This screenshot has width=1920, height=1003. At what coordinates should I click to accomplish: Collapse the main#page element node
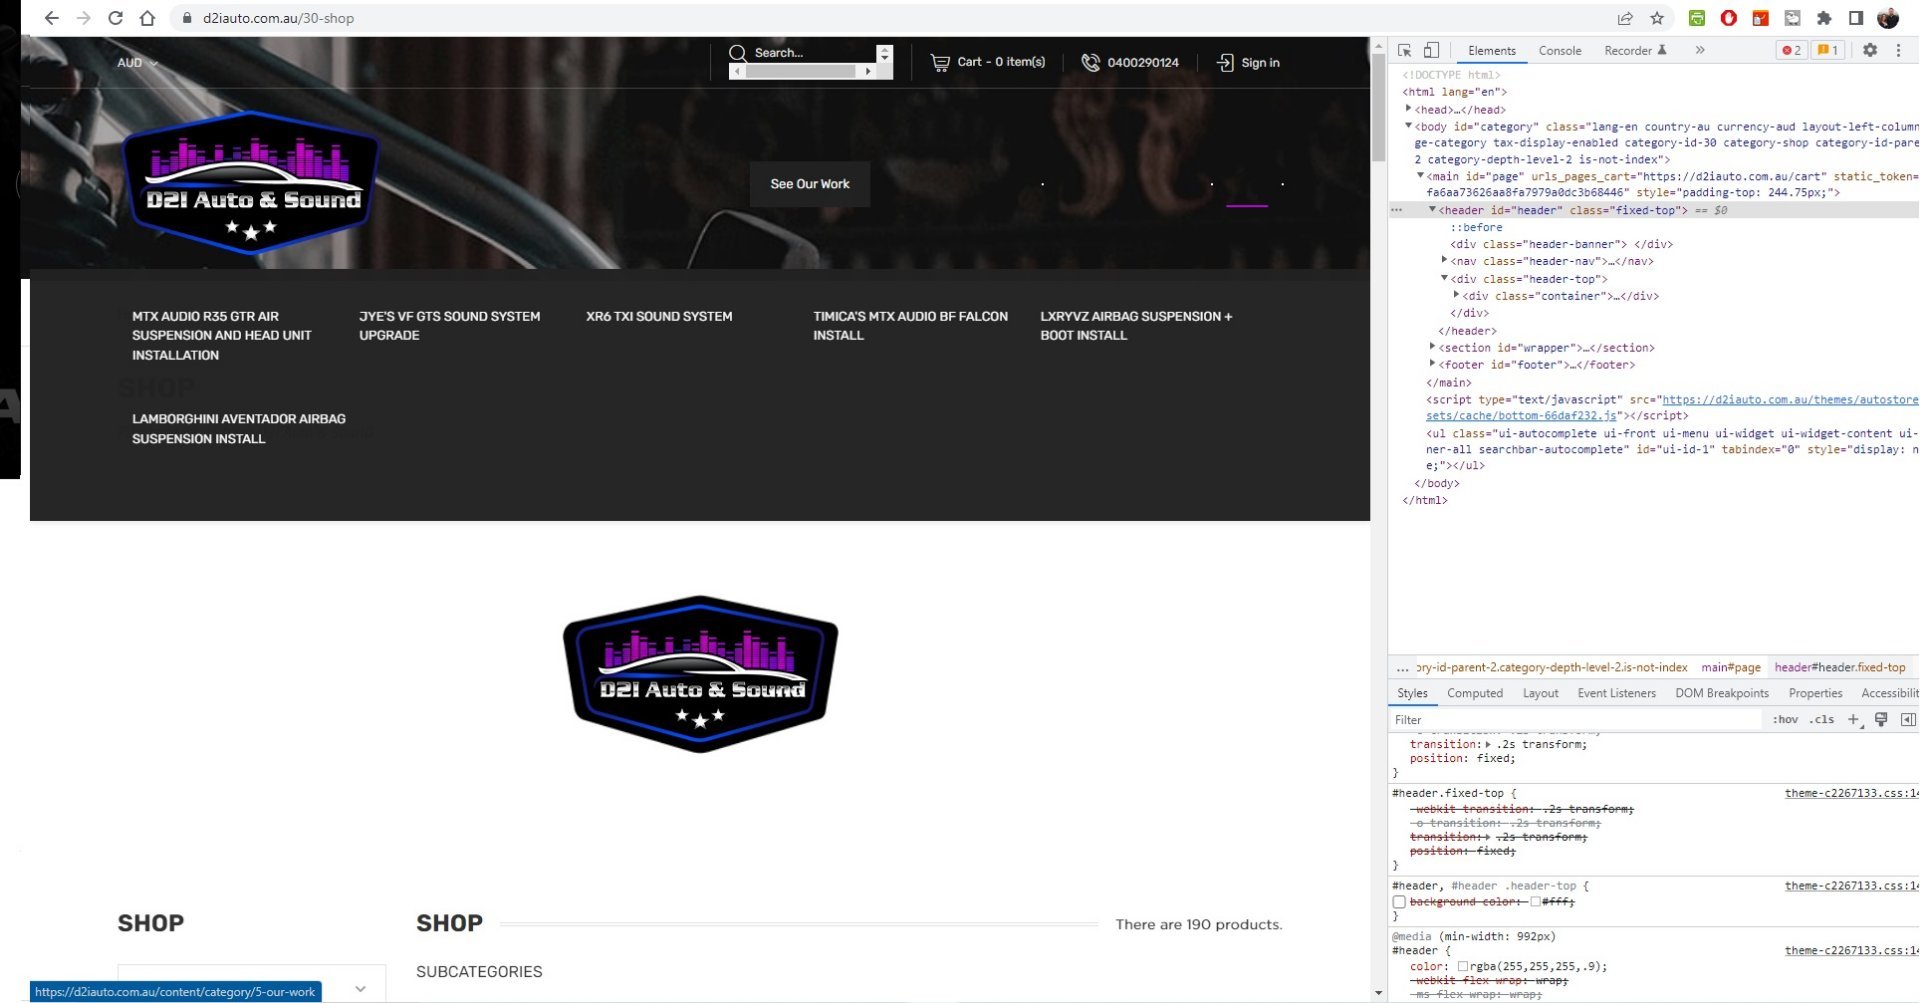coord(1420,176)
